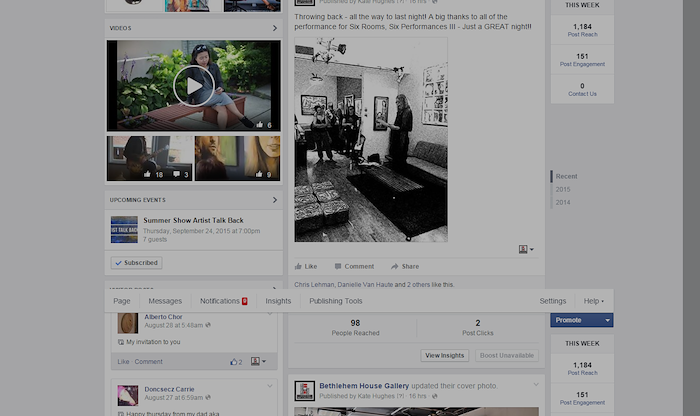Open page Settings
The width and height of the screenshot is (700, 416).
pyautogui.click(x=553, y=301)
